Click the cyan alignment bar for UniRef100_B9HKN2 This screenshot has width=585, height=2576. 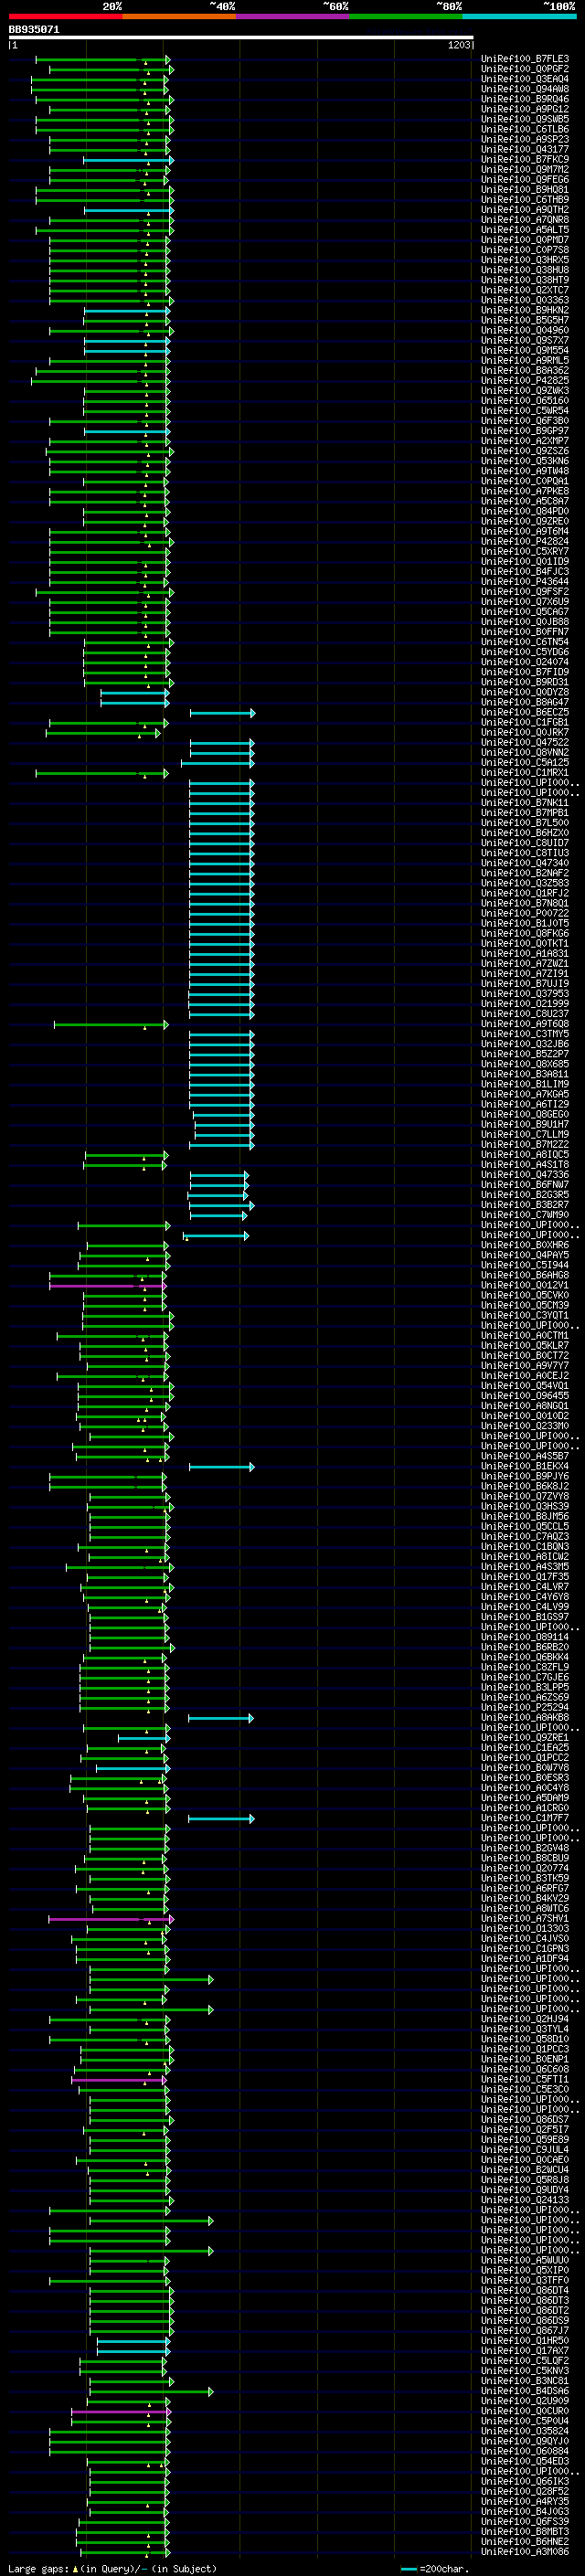[126, 311]
